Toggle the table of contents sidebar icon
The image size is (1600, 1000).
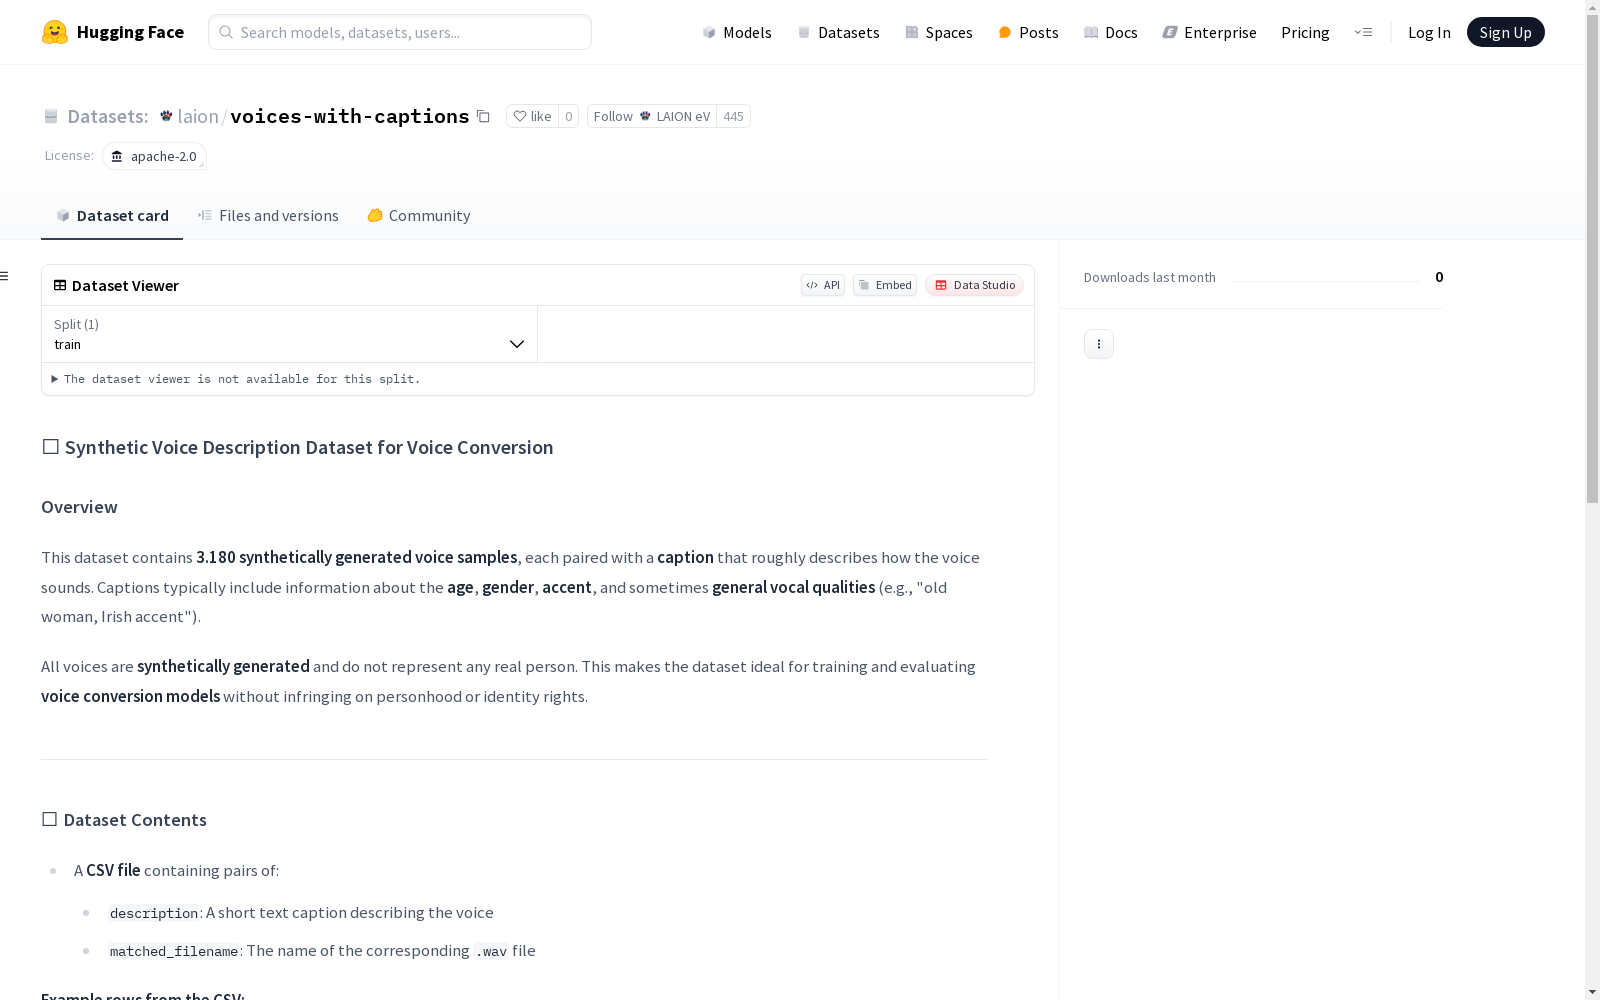(x=5, y=276)
